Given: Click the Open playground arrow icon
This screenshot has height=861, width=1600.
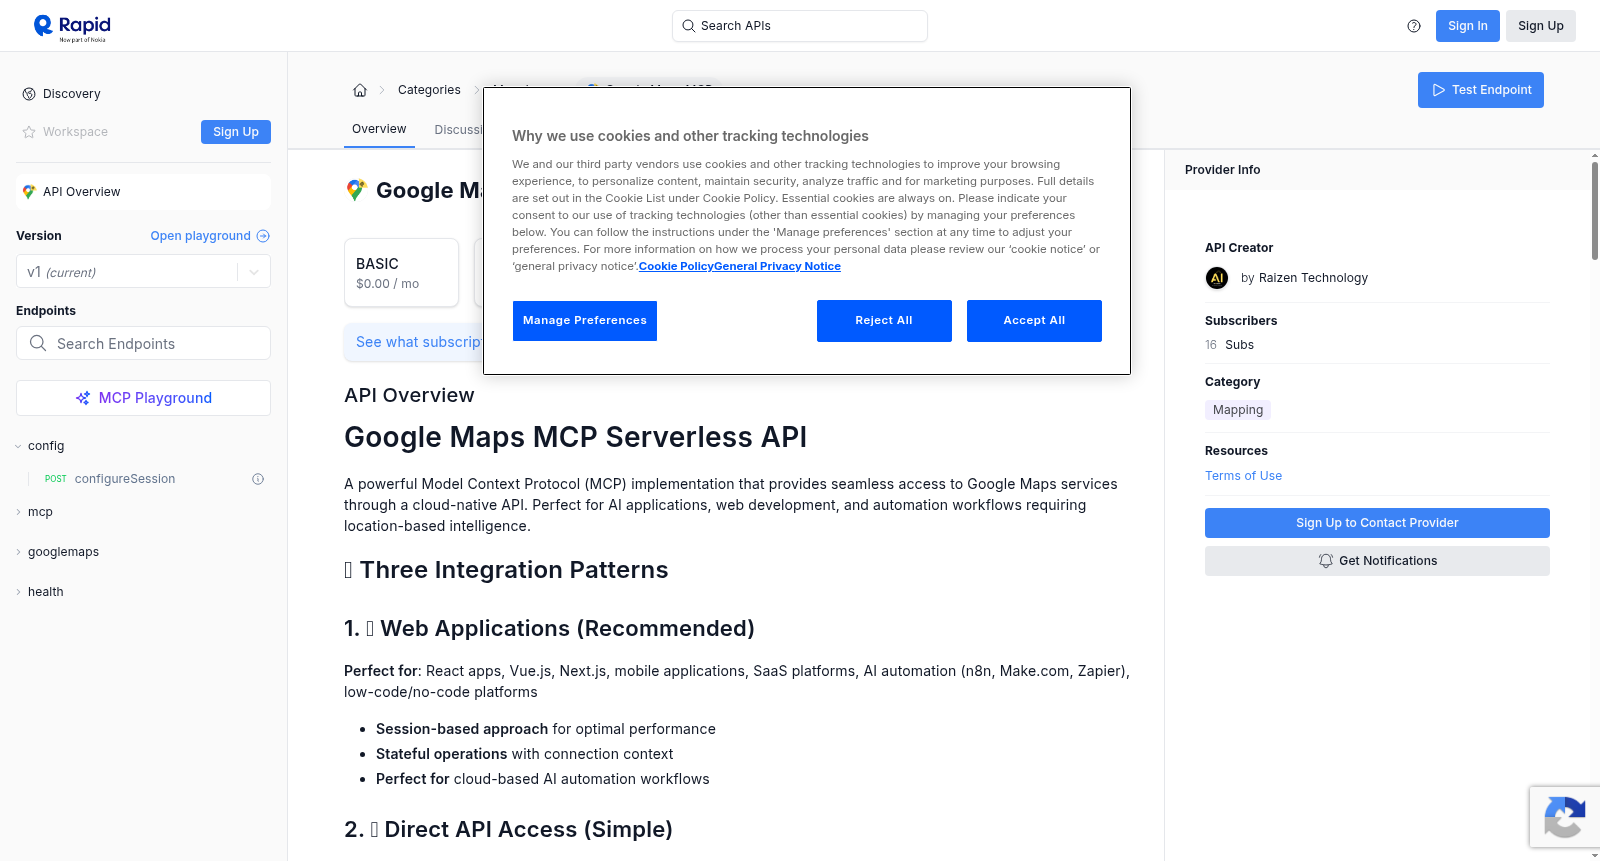Looking at the screenshot, I should (263, 236).
